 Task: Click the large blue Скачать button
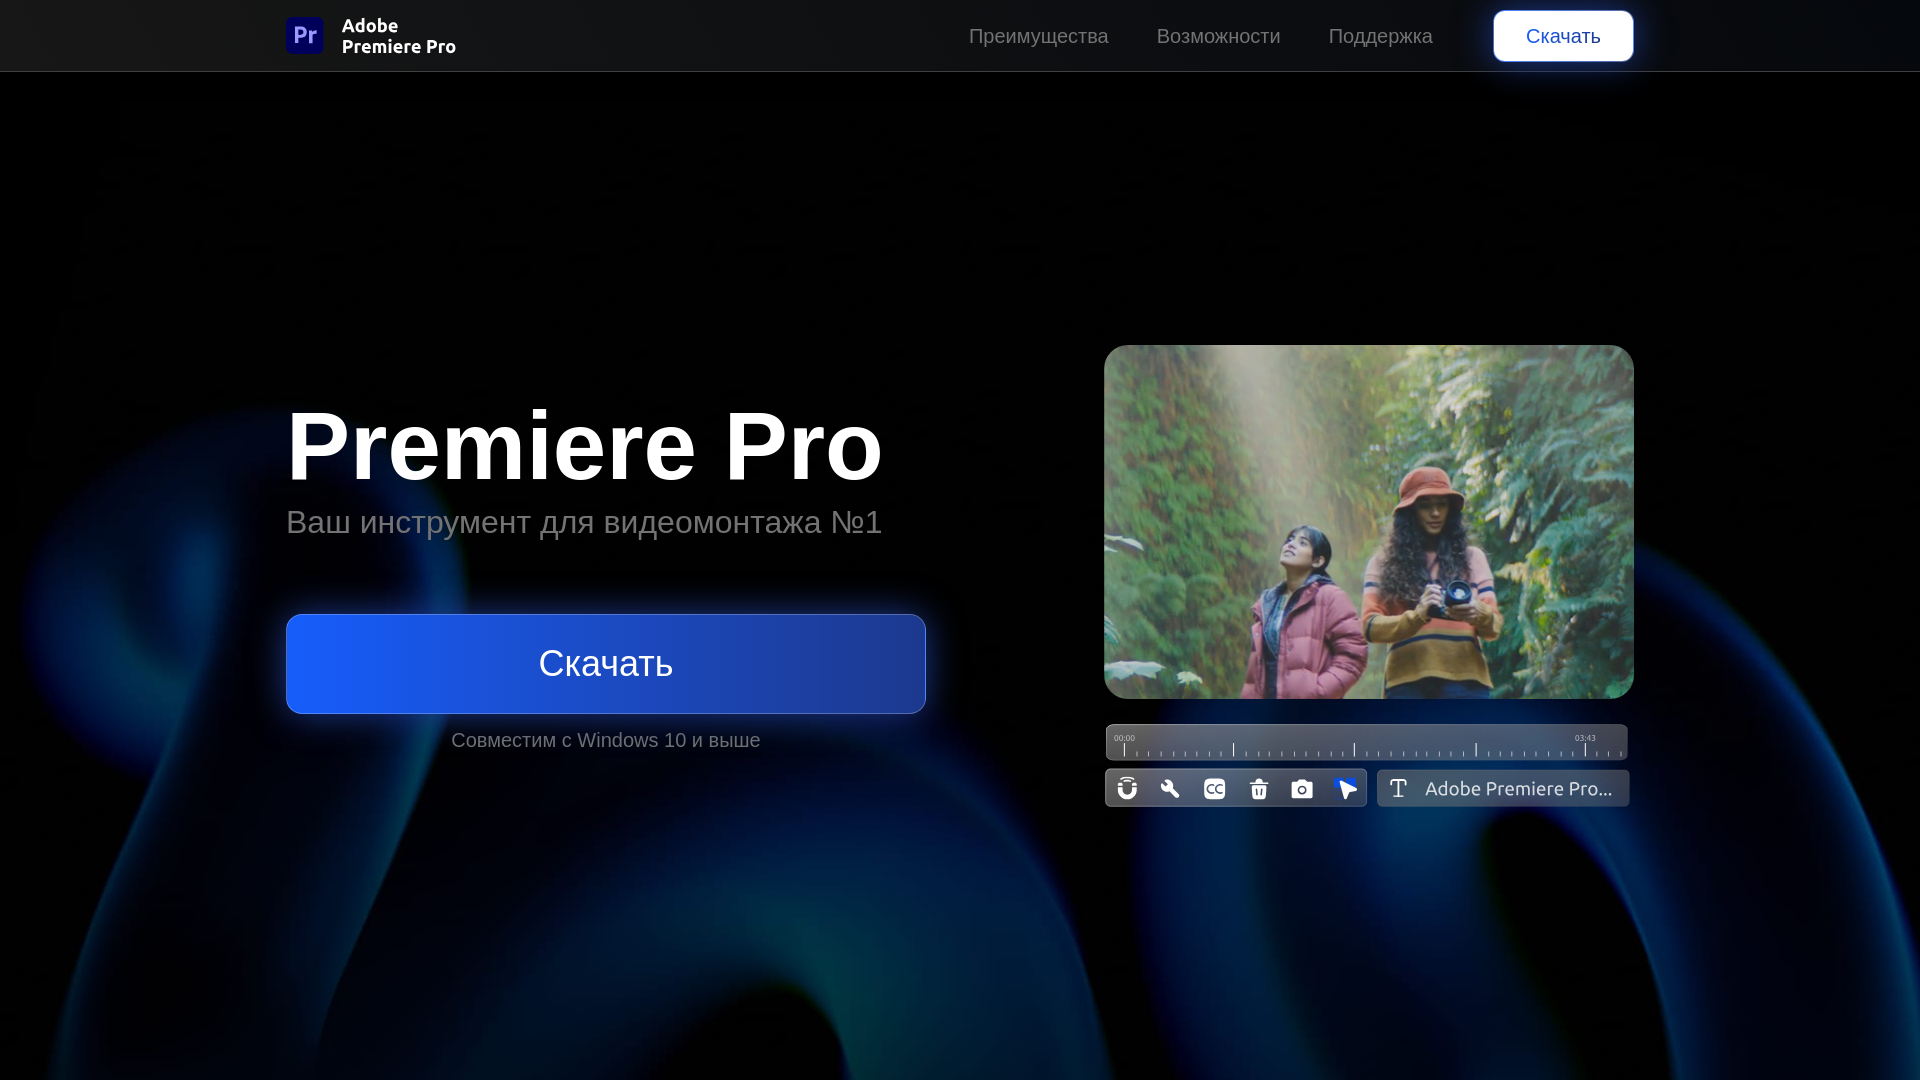pos(606,664)
